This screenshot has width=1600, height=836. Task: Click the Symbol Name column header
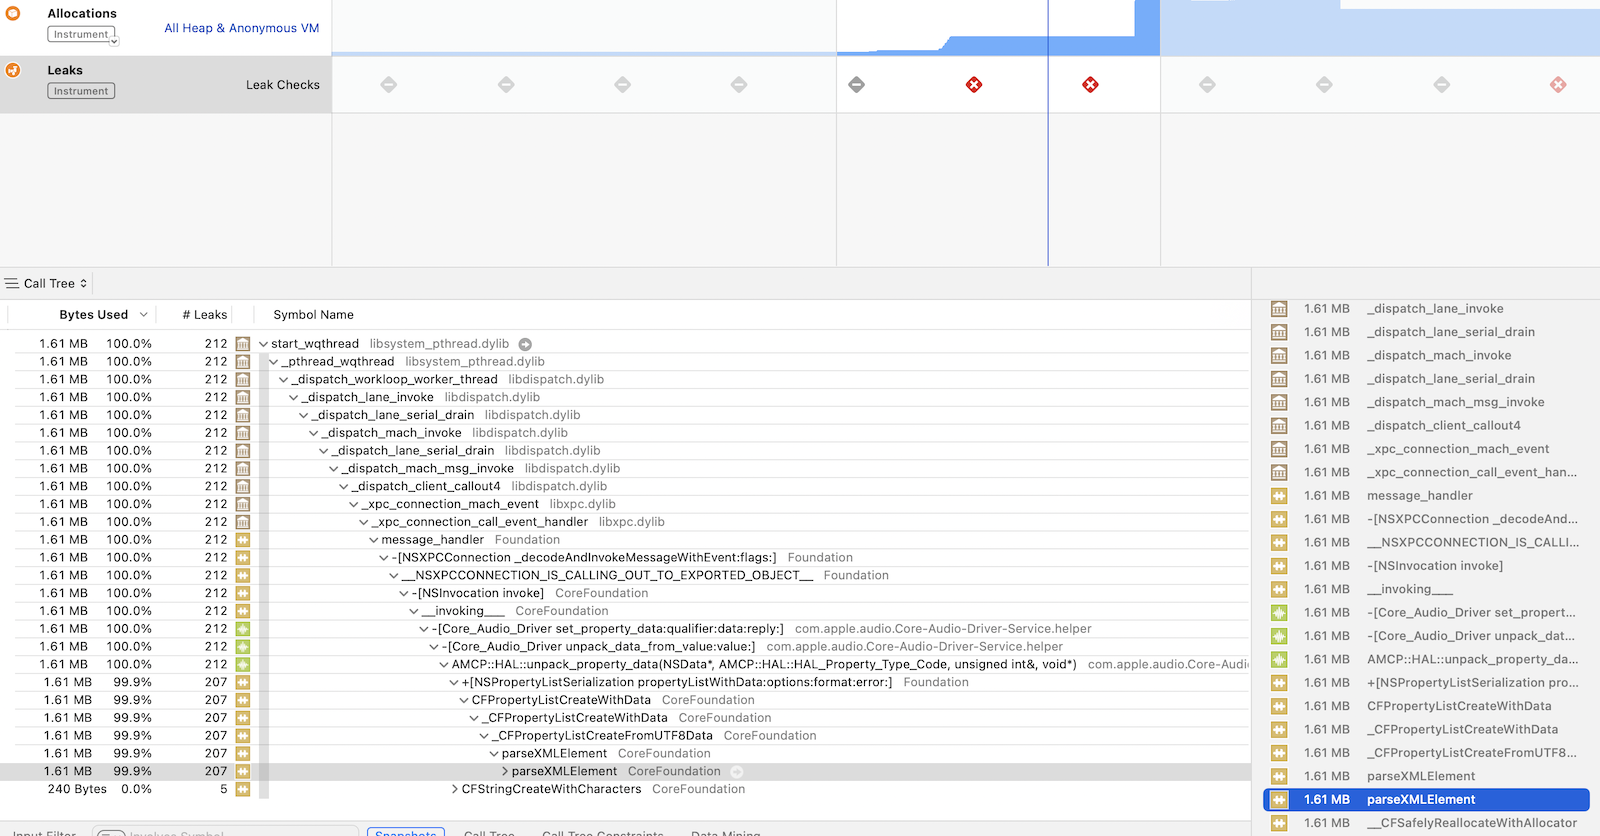[x=313, y=315]
